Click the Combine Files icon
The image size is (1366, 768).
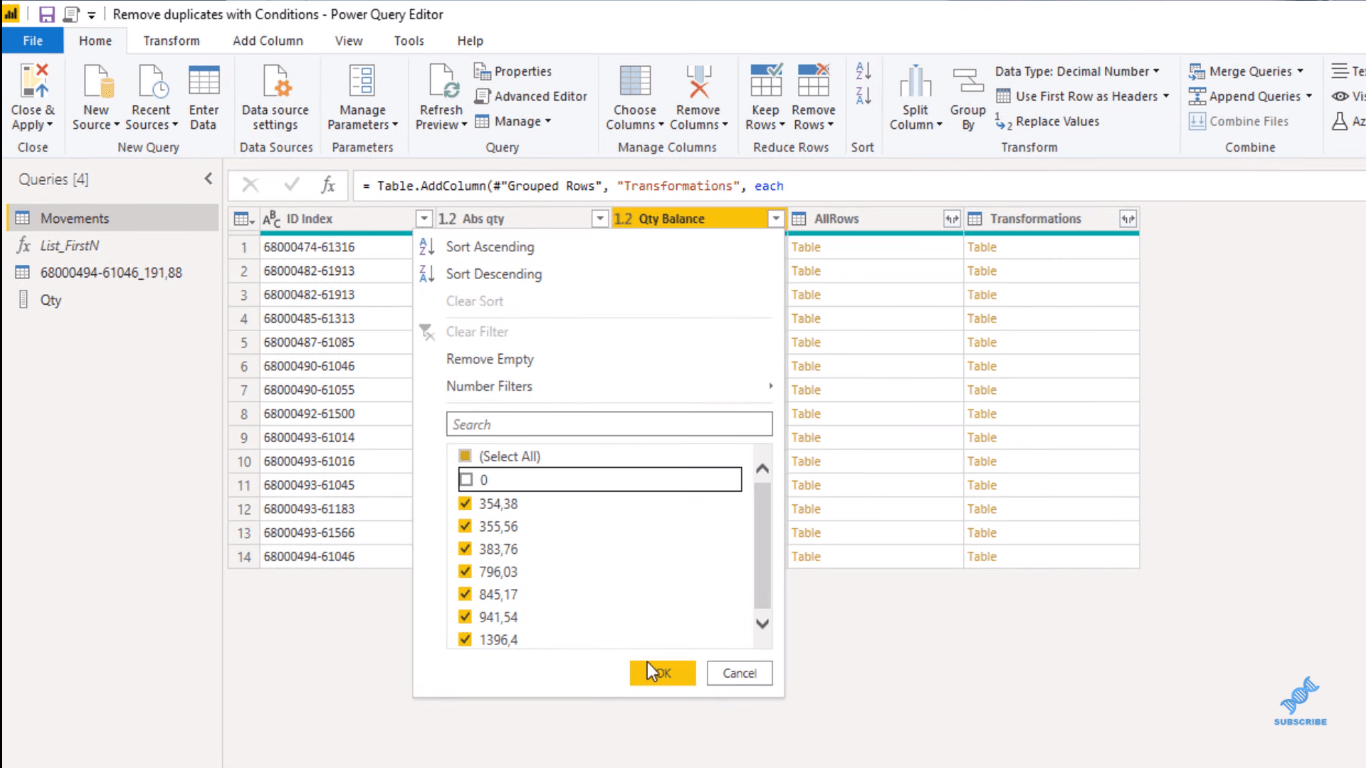(1197, 121)
